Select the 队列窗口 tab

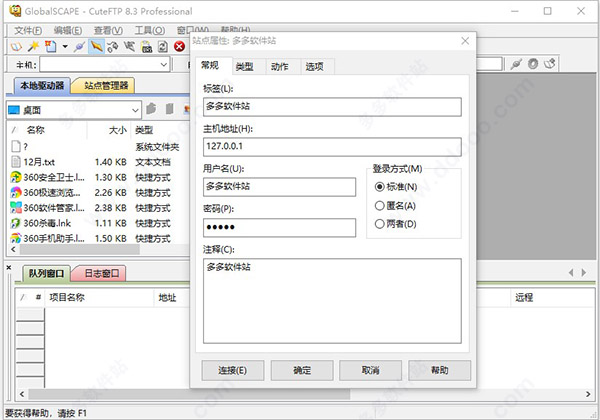tap(46, 273)
